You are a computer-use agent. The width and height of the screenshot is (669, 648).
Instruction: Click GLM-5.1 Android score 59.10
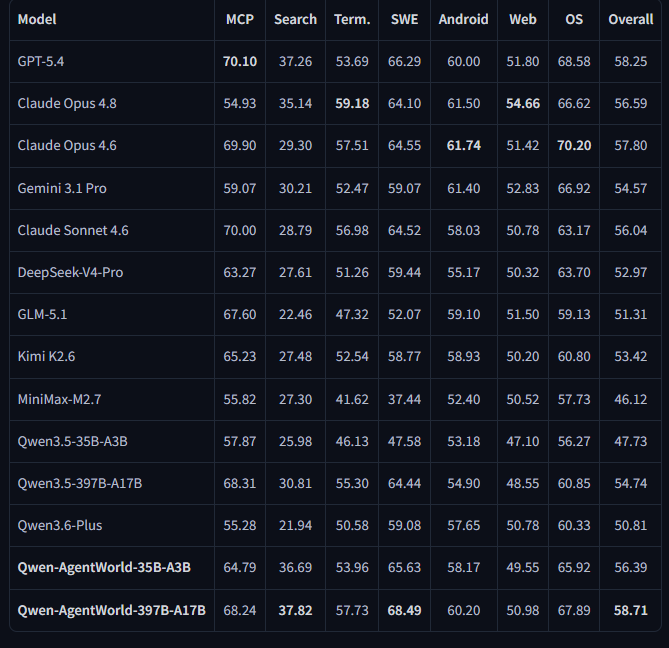(x=463, y=314)
